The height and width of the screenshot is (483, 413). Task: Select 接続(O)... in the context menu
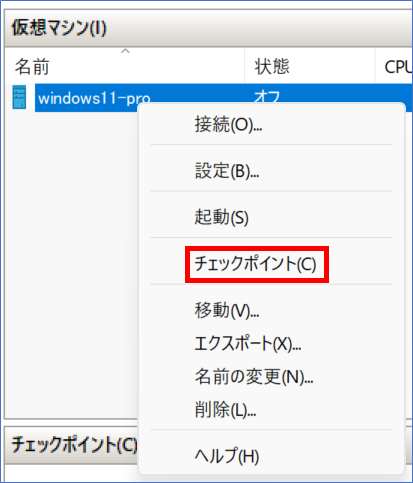[x=228, y=125]
